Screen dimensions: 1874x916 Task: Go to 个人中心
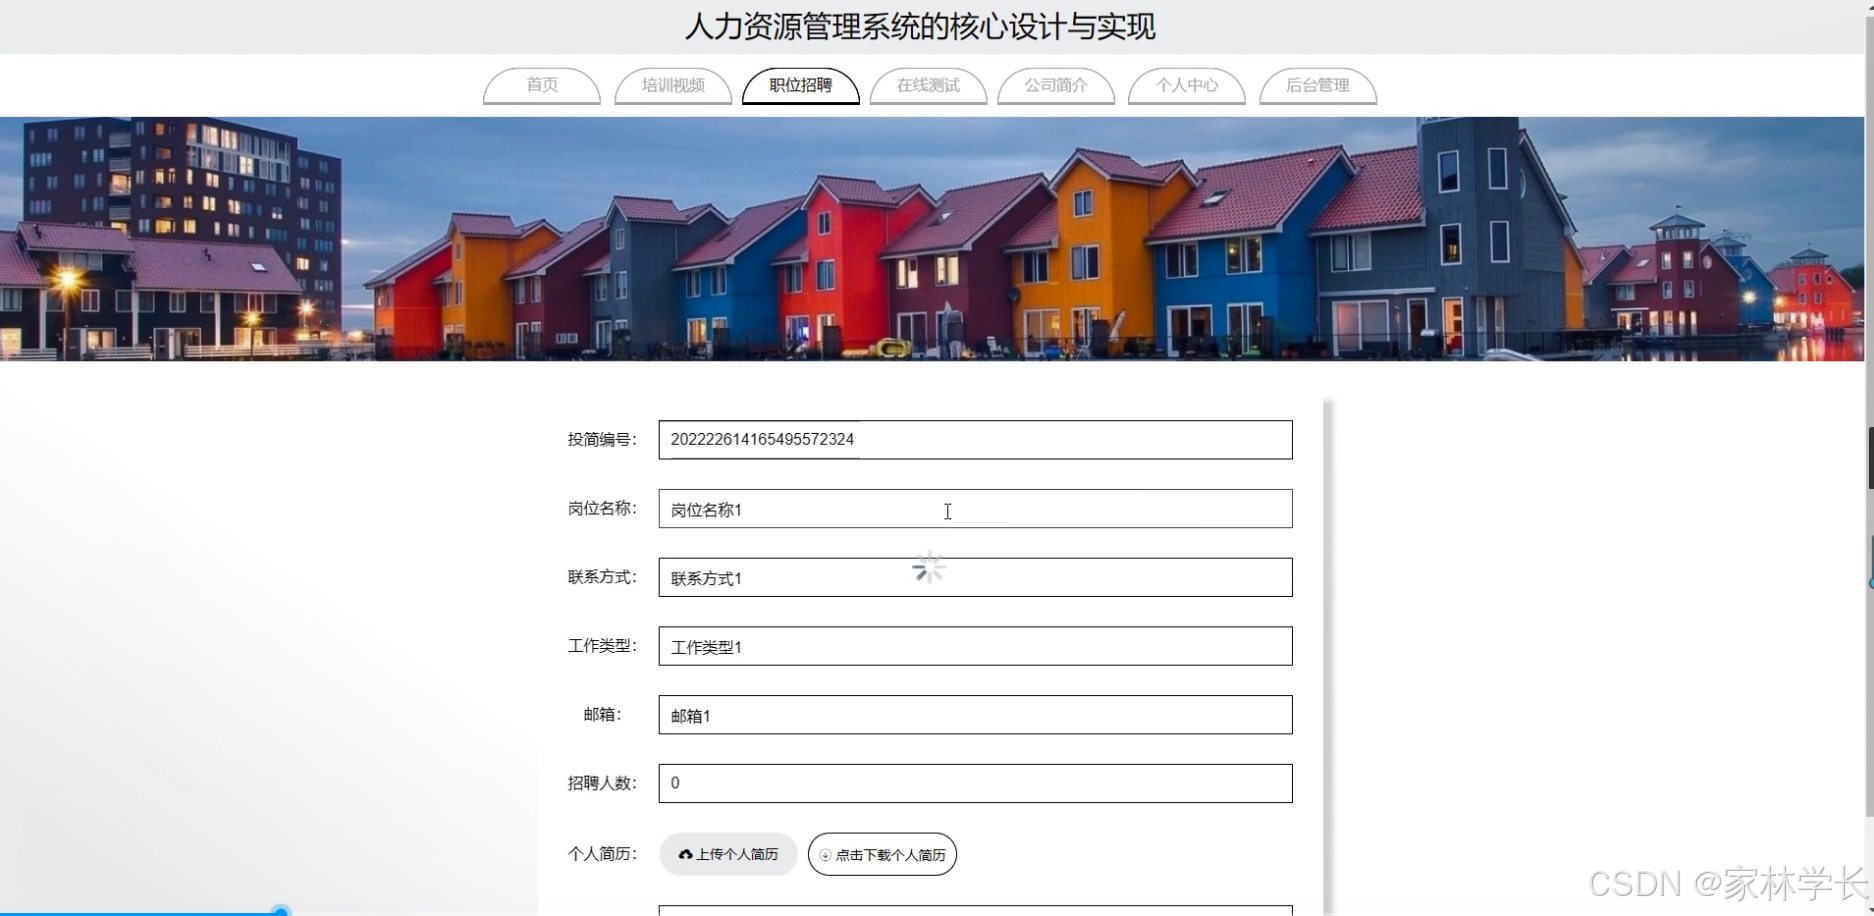coord(1186,85)
